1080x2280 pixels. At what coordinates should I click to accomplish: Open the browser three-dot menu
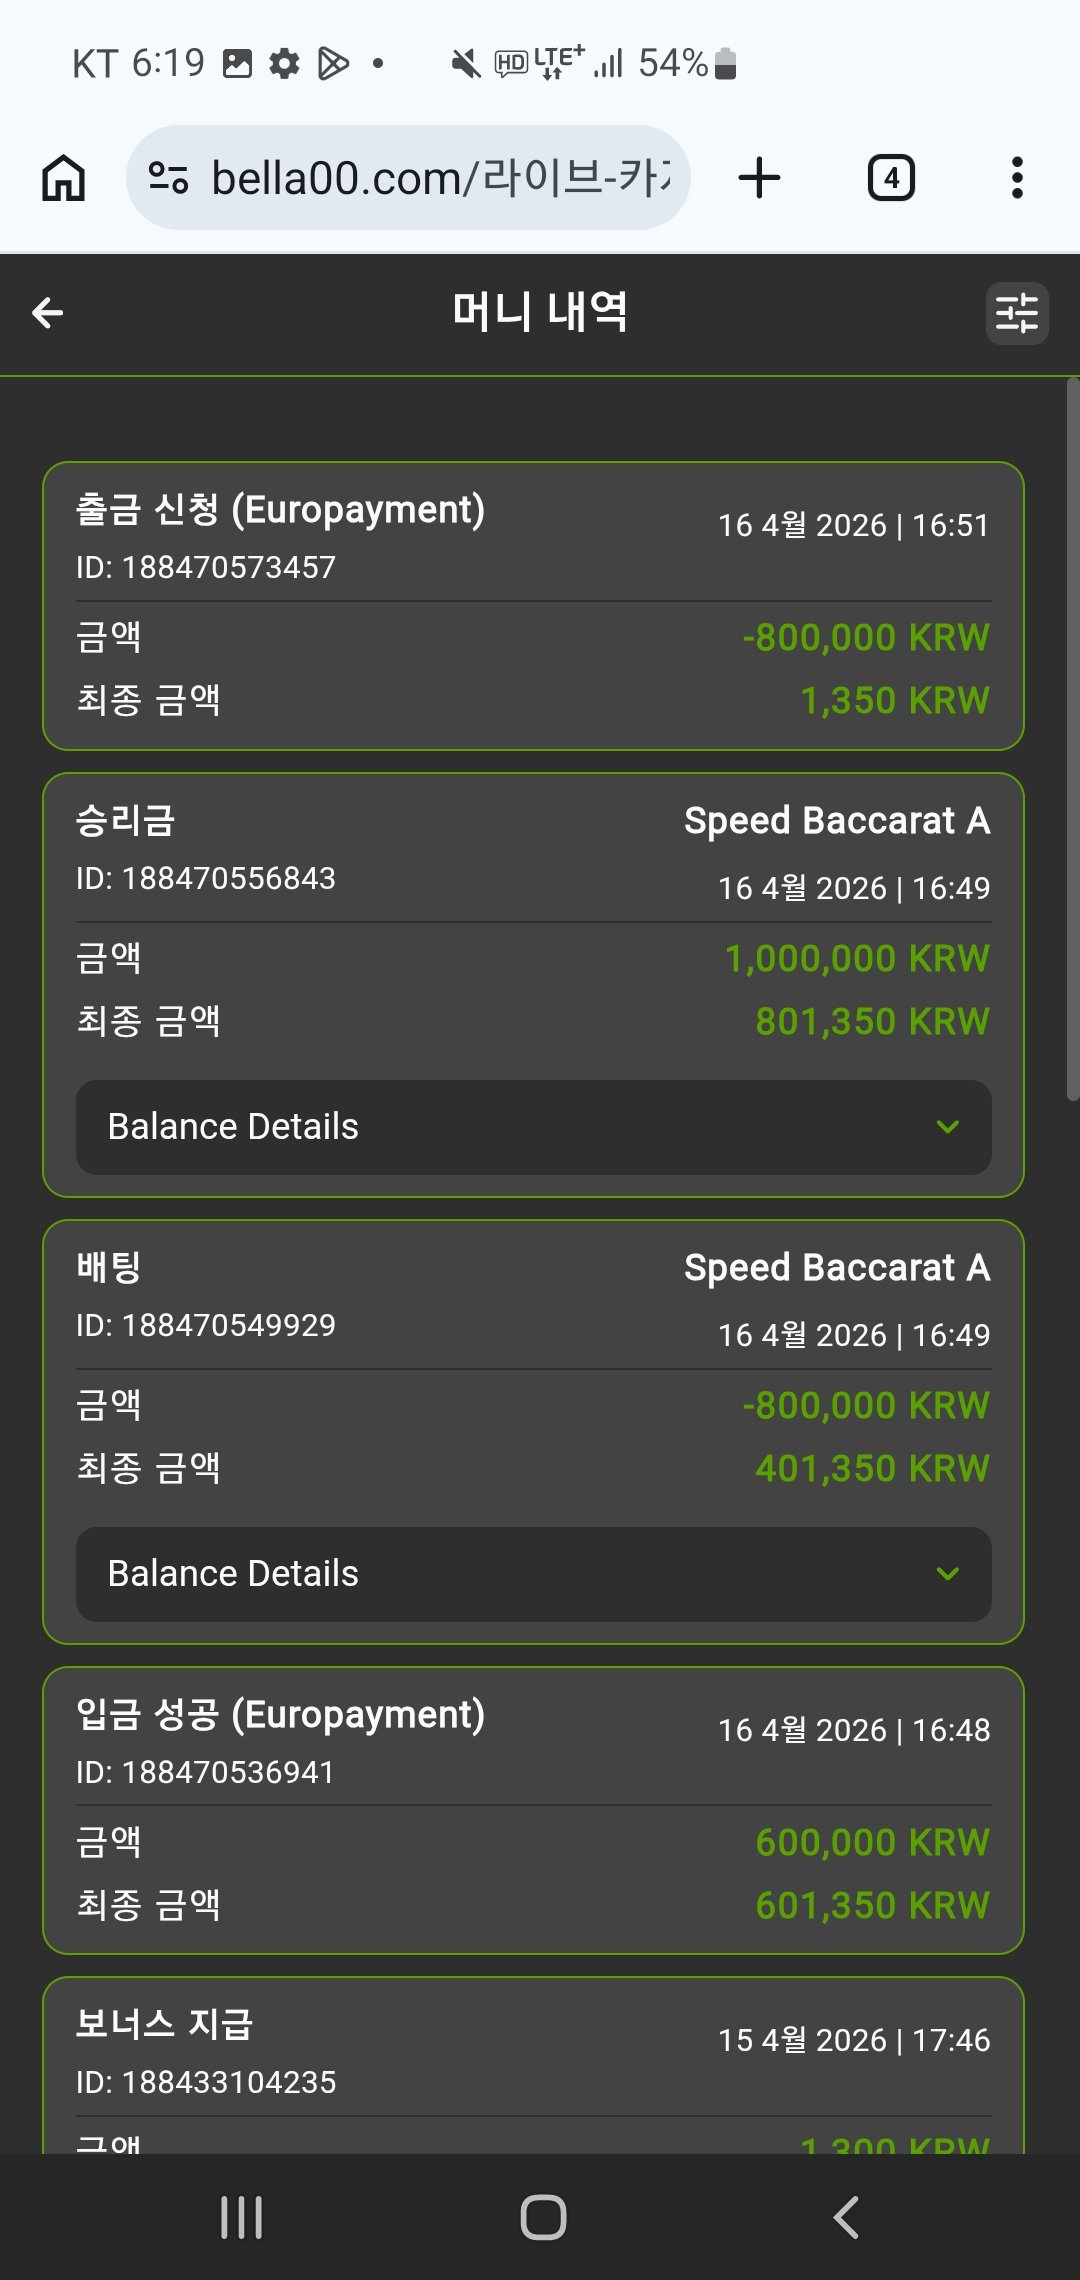1017,178
